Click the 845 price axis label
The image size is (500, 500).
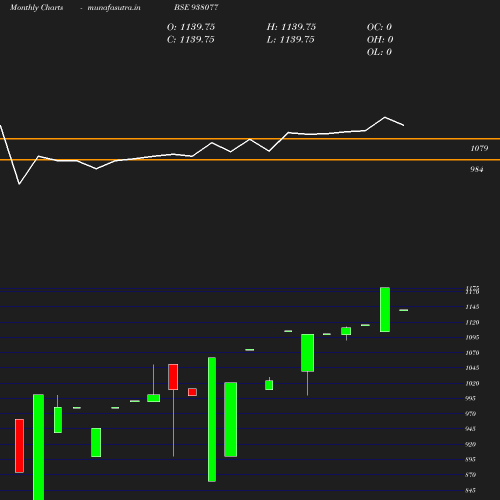coord(470,490)
